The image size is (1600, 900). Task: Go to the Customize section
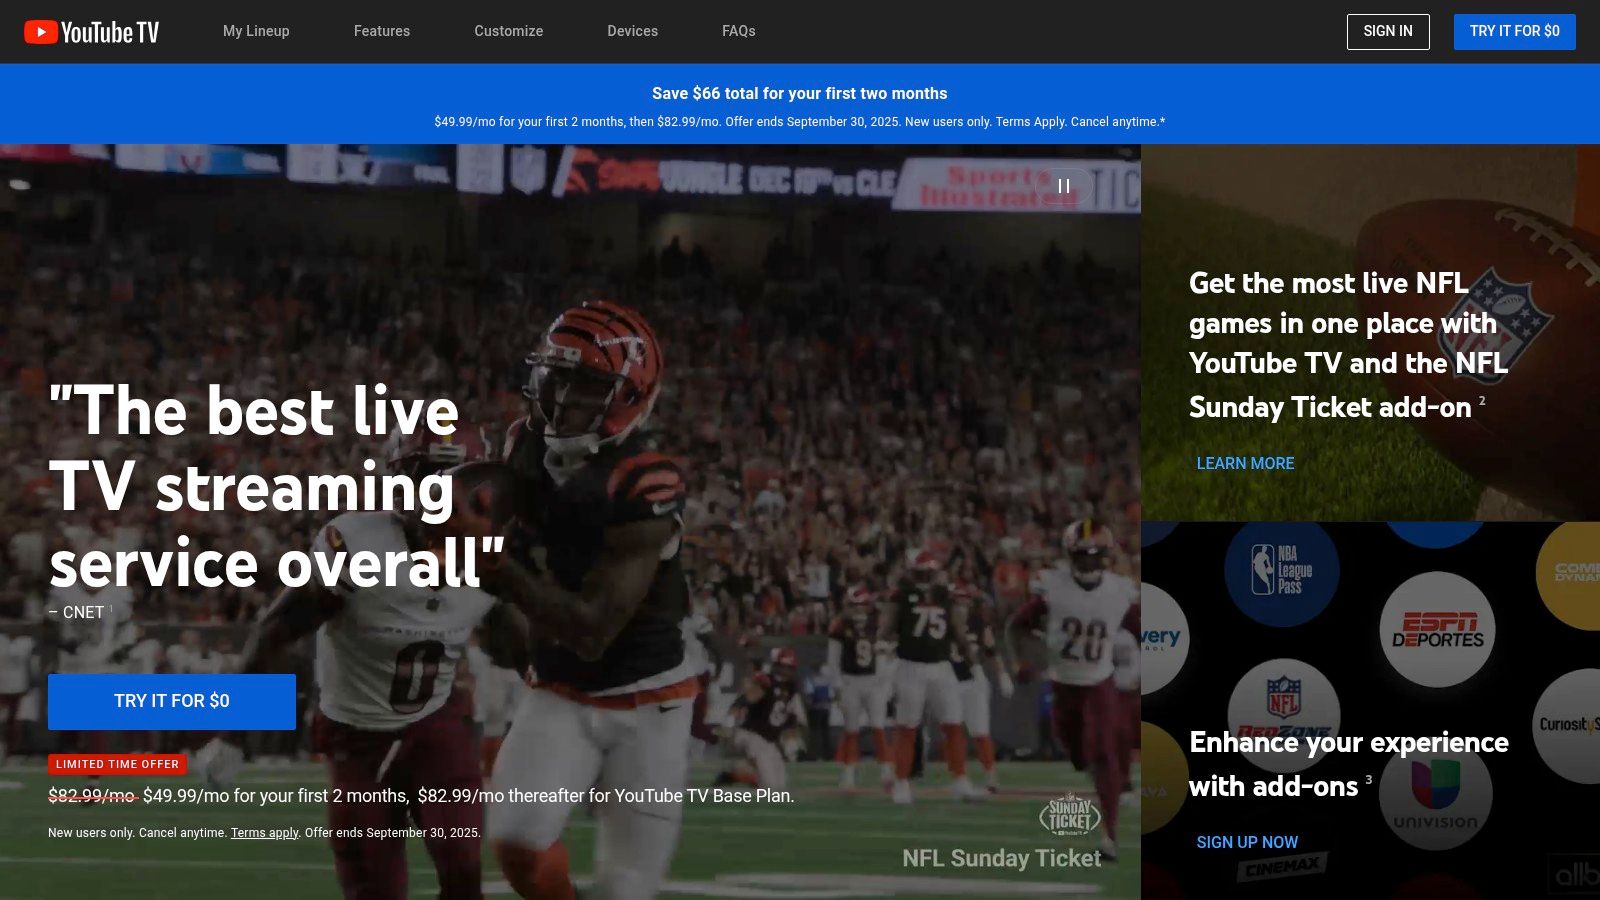click(509, 31)
